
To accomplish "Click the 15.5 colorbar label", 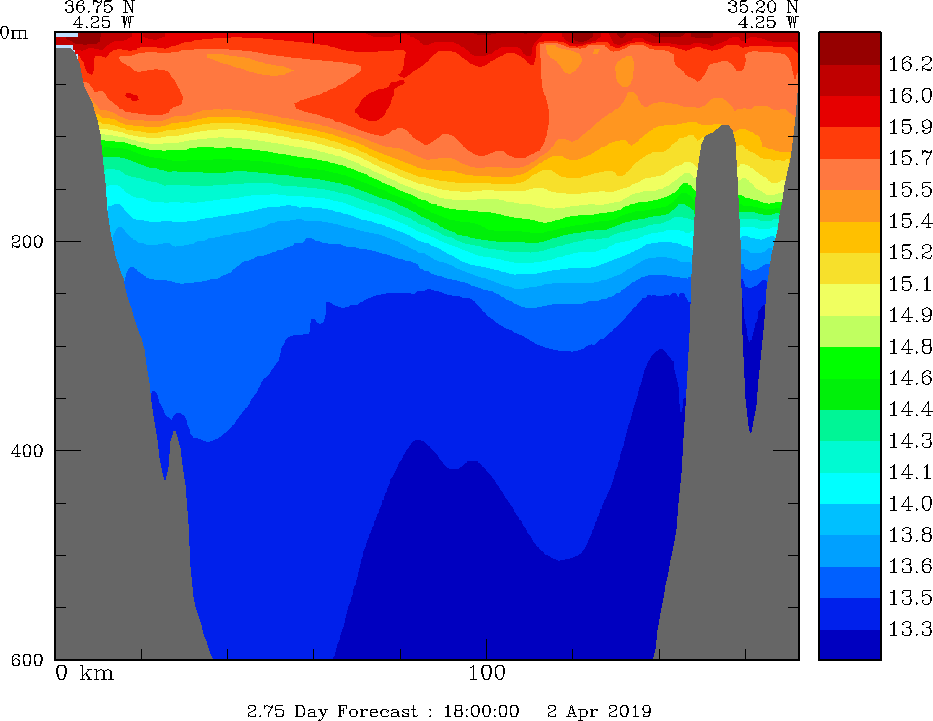I will click(910, 190).
